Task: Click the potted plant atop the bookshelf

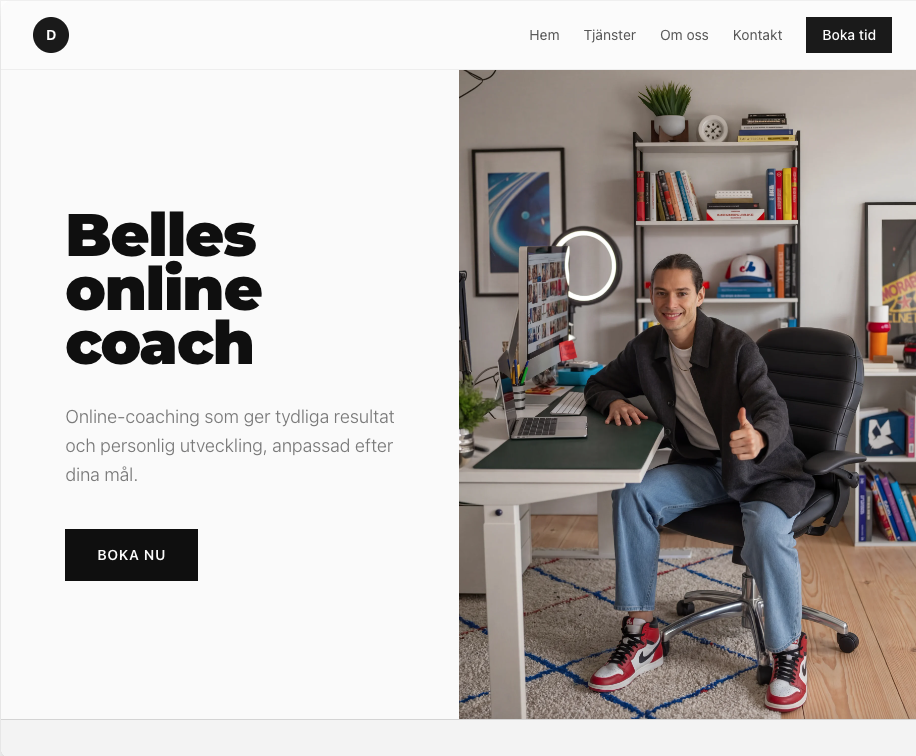Action: [667, 111]
